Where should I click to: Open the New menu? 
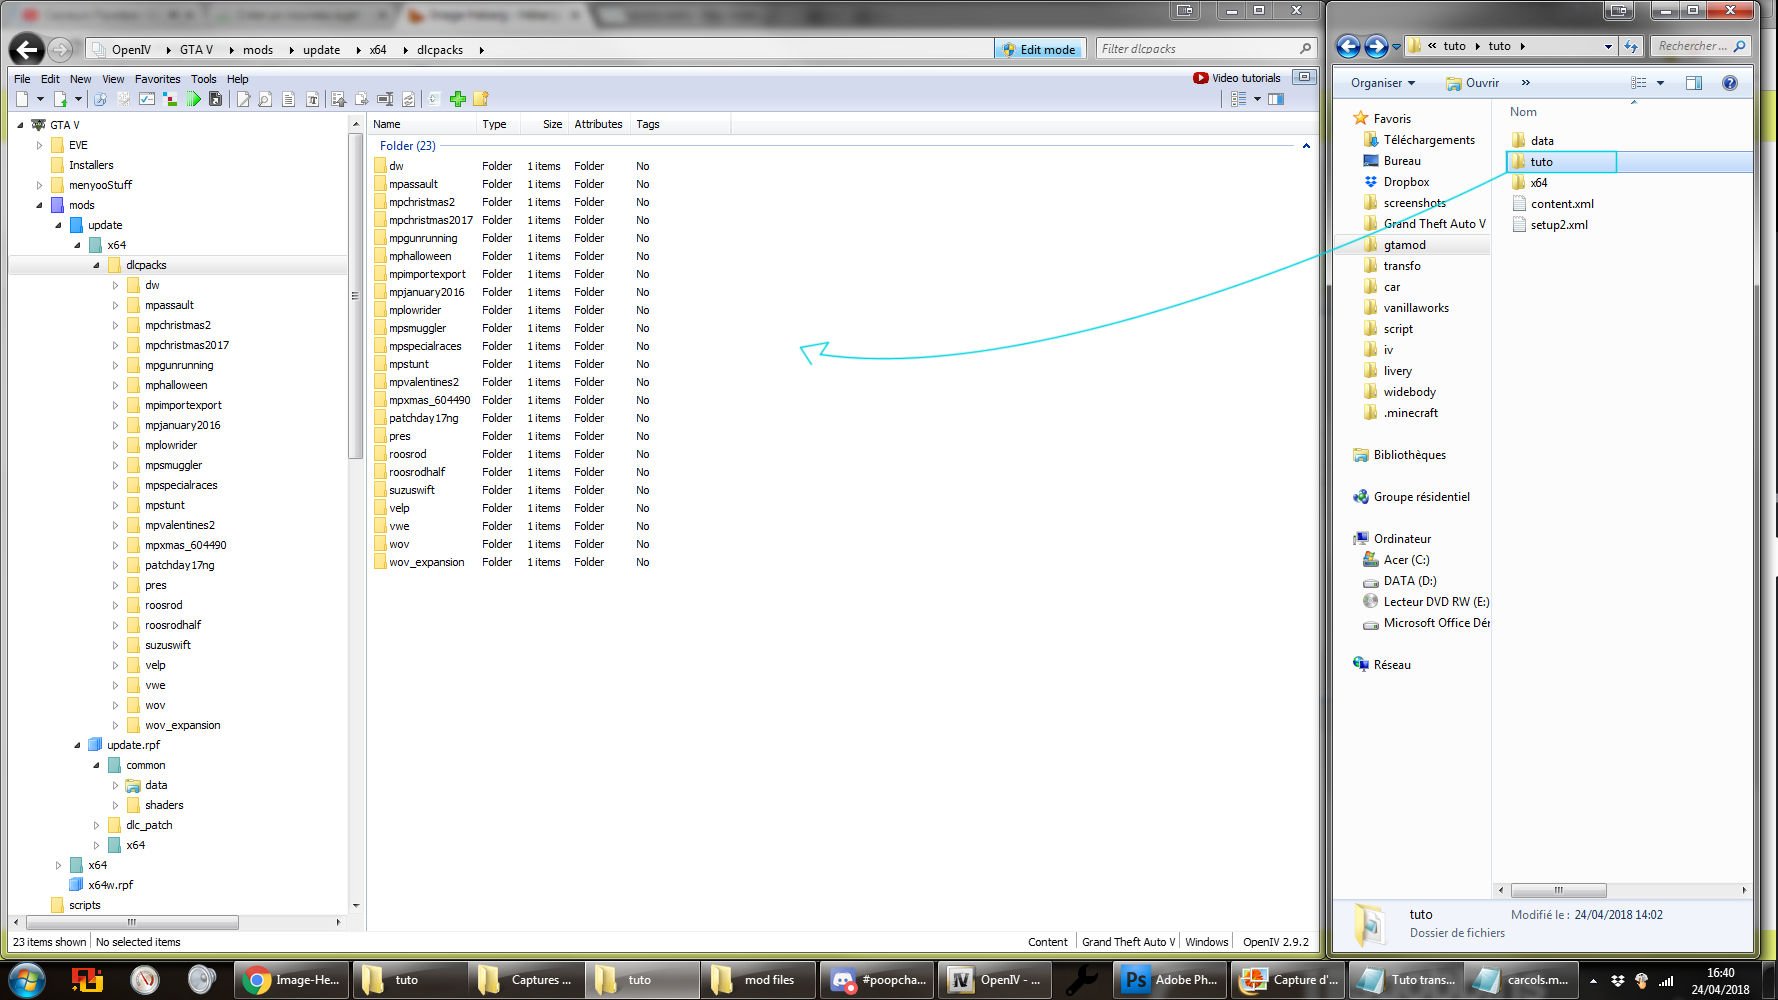[80, 79]
